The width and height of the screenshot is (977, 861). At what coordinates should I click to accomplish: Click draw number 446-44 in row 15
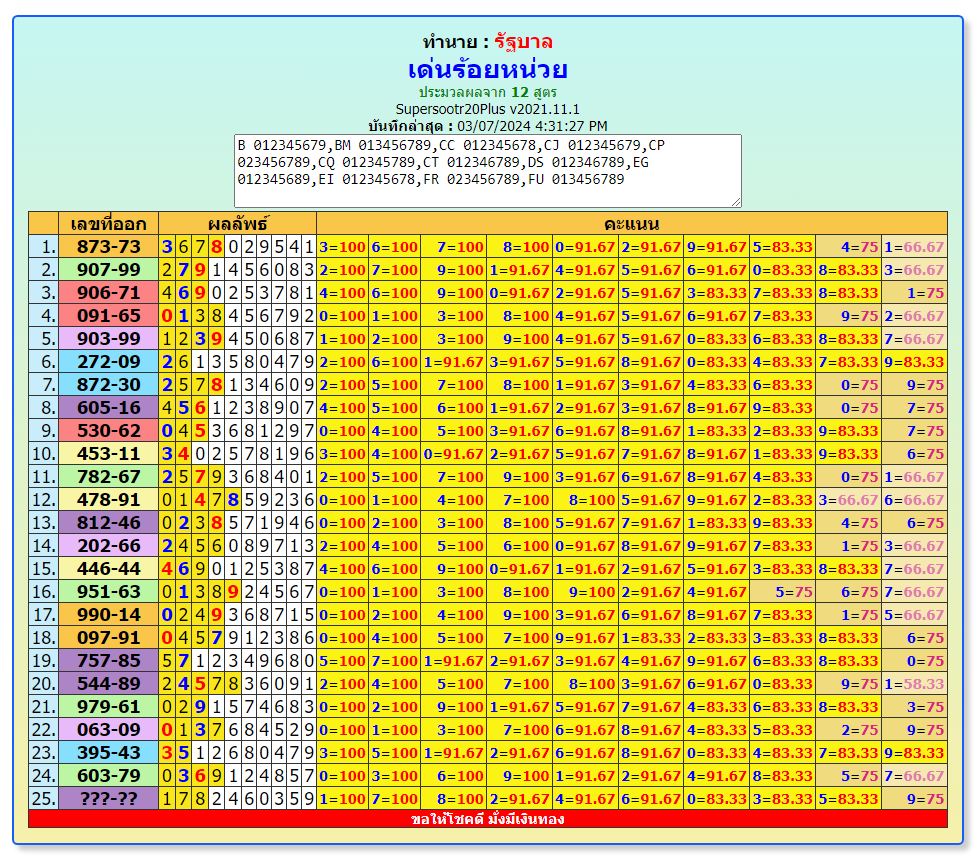coord(108,569)
